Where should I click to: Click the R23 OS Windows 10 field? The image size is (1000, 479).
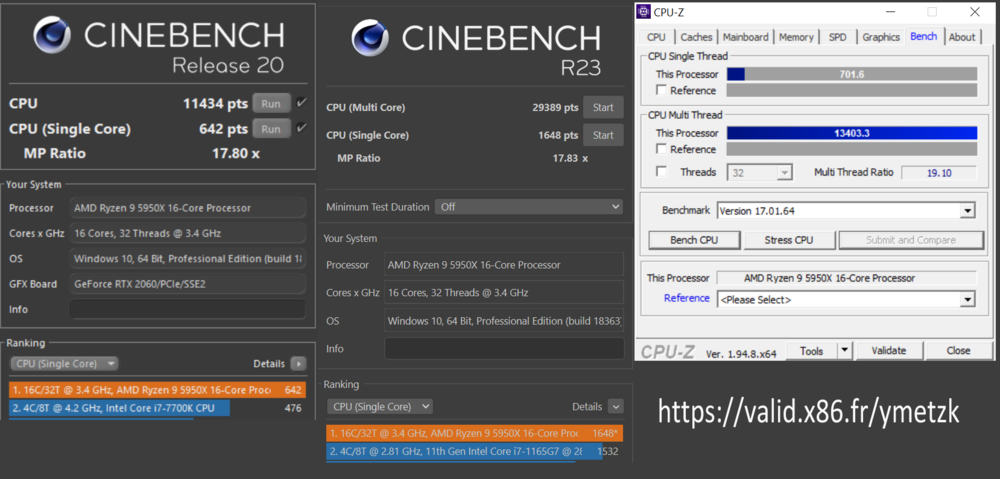click(504, 320)
